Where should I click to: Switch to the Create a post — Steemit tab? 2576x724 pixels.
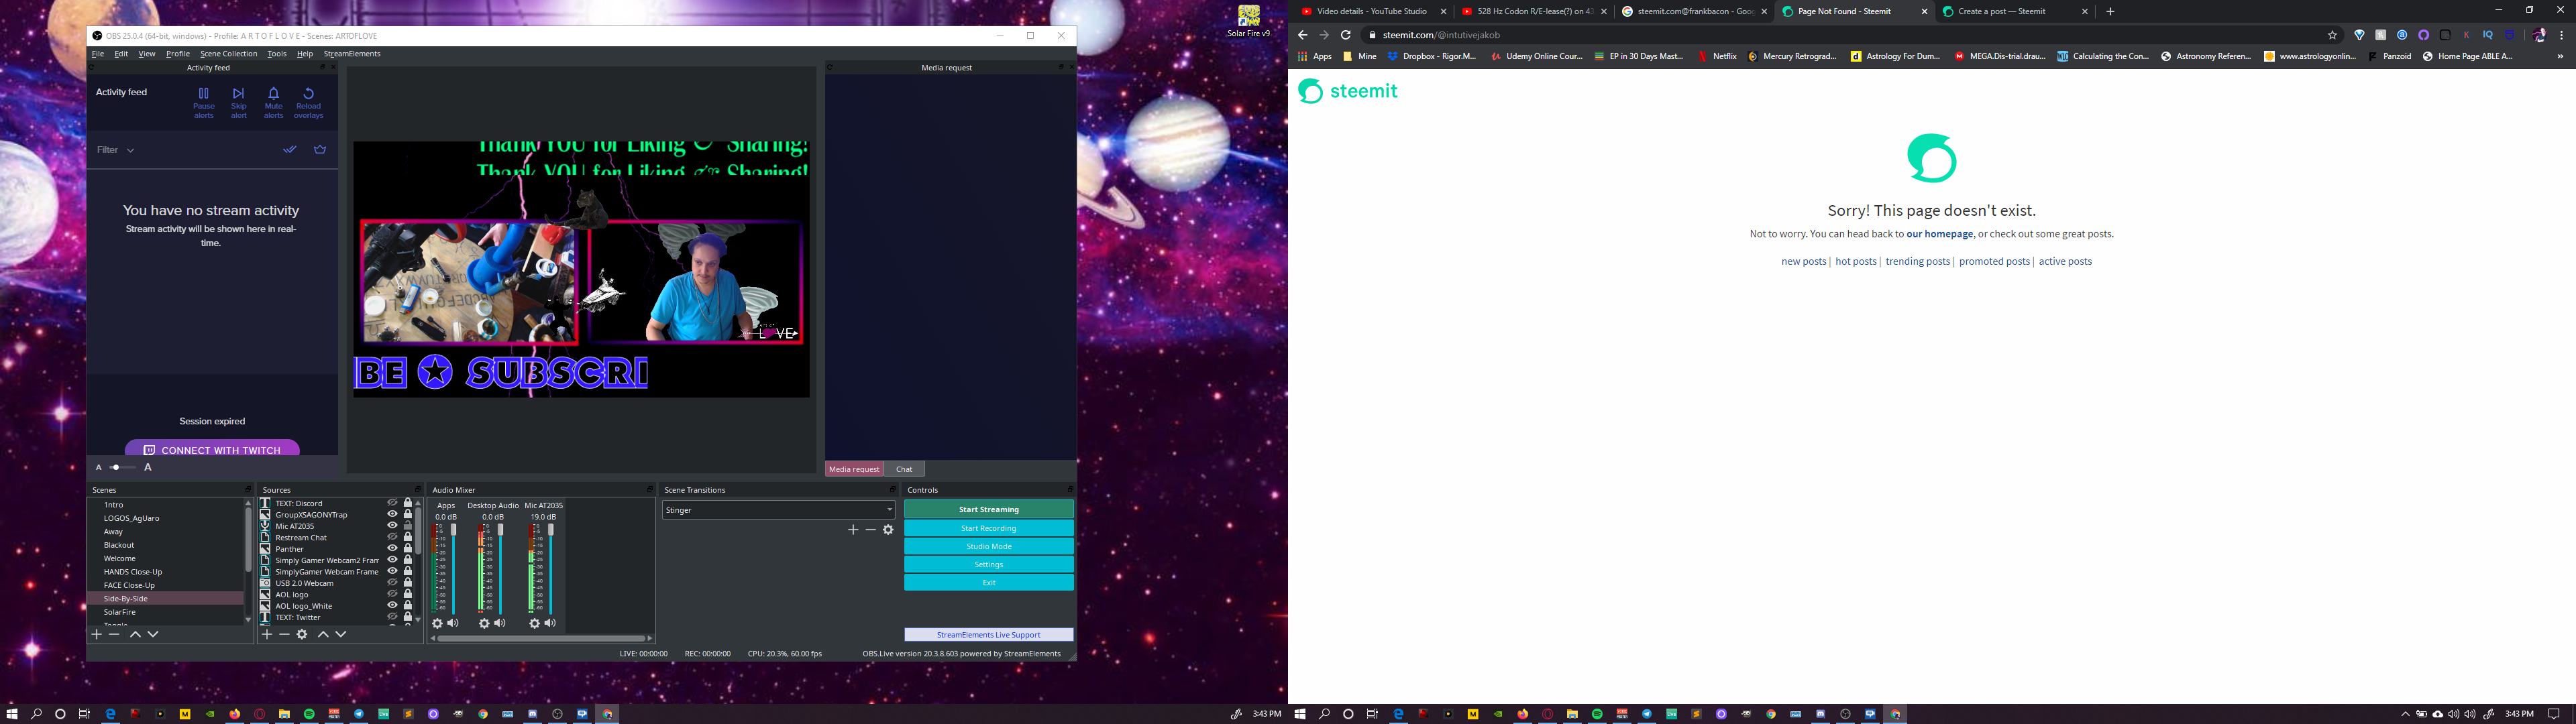[x=2013, y=11]
